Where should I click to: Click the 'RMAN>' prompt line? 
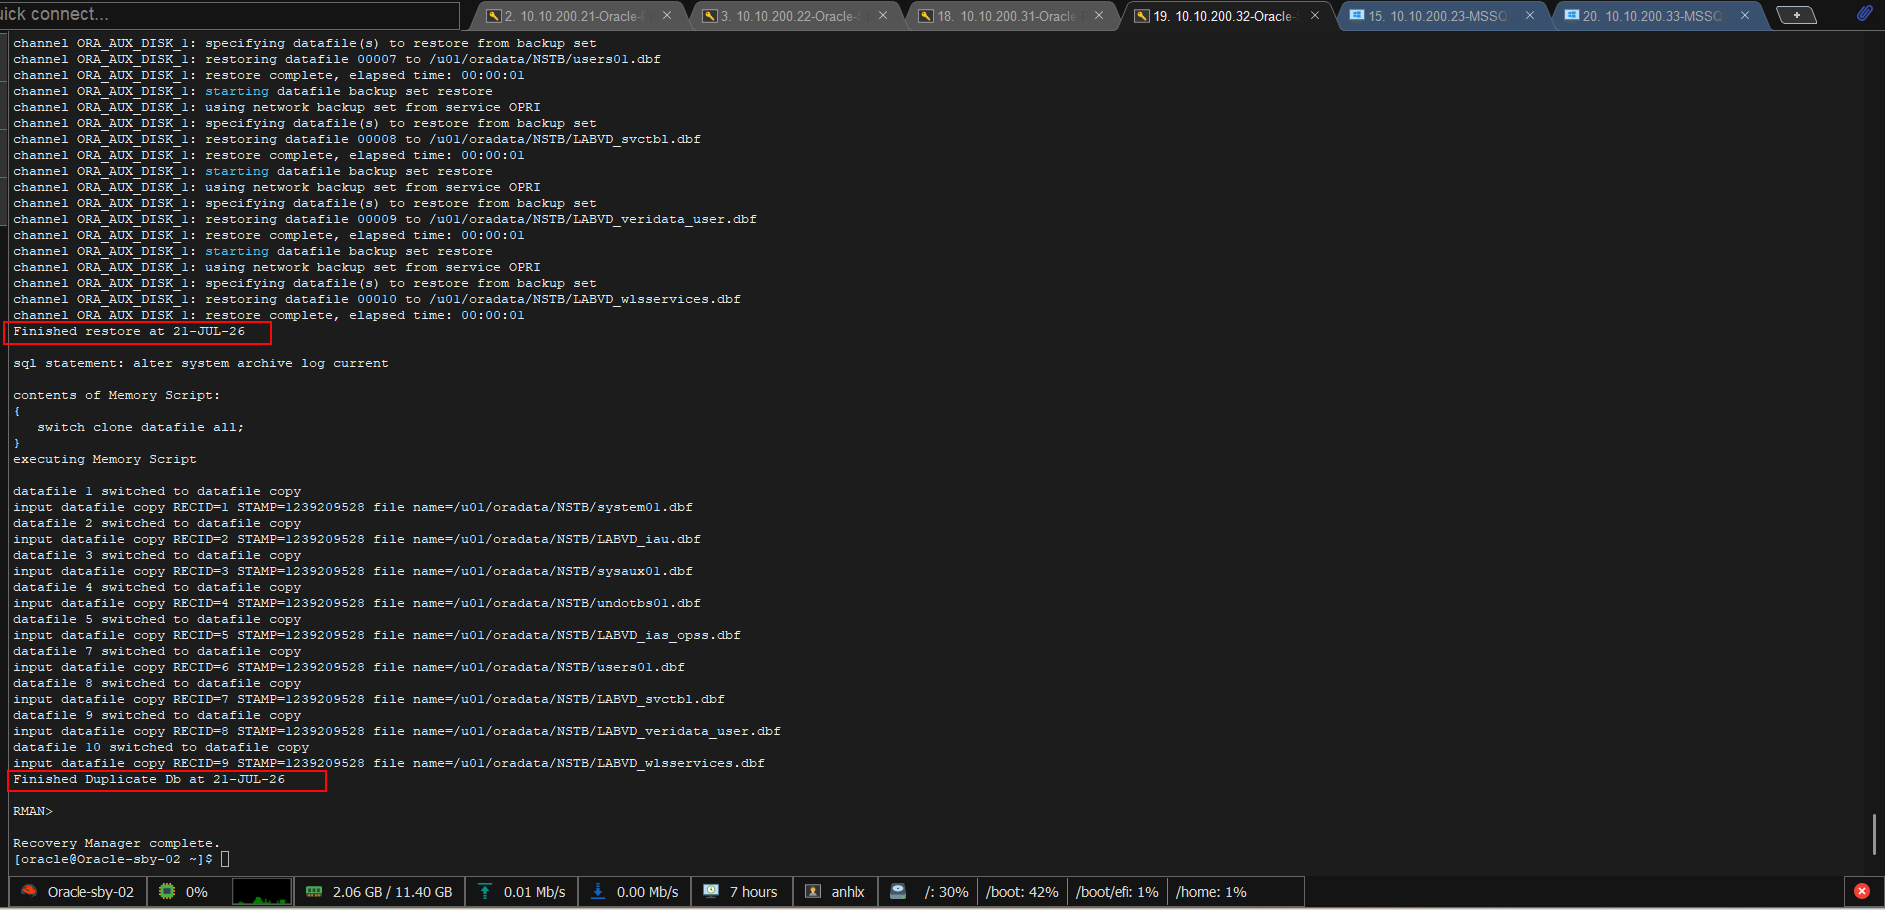(x=33, y=811)
